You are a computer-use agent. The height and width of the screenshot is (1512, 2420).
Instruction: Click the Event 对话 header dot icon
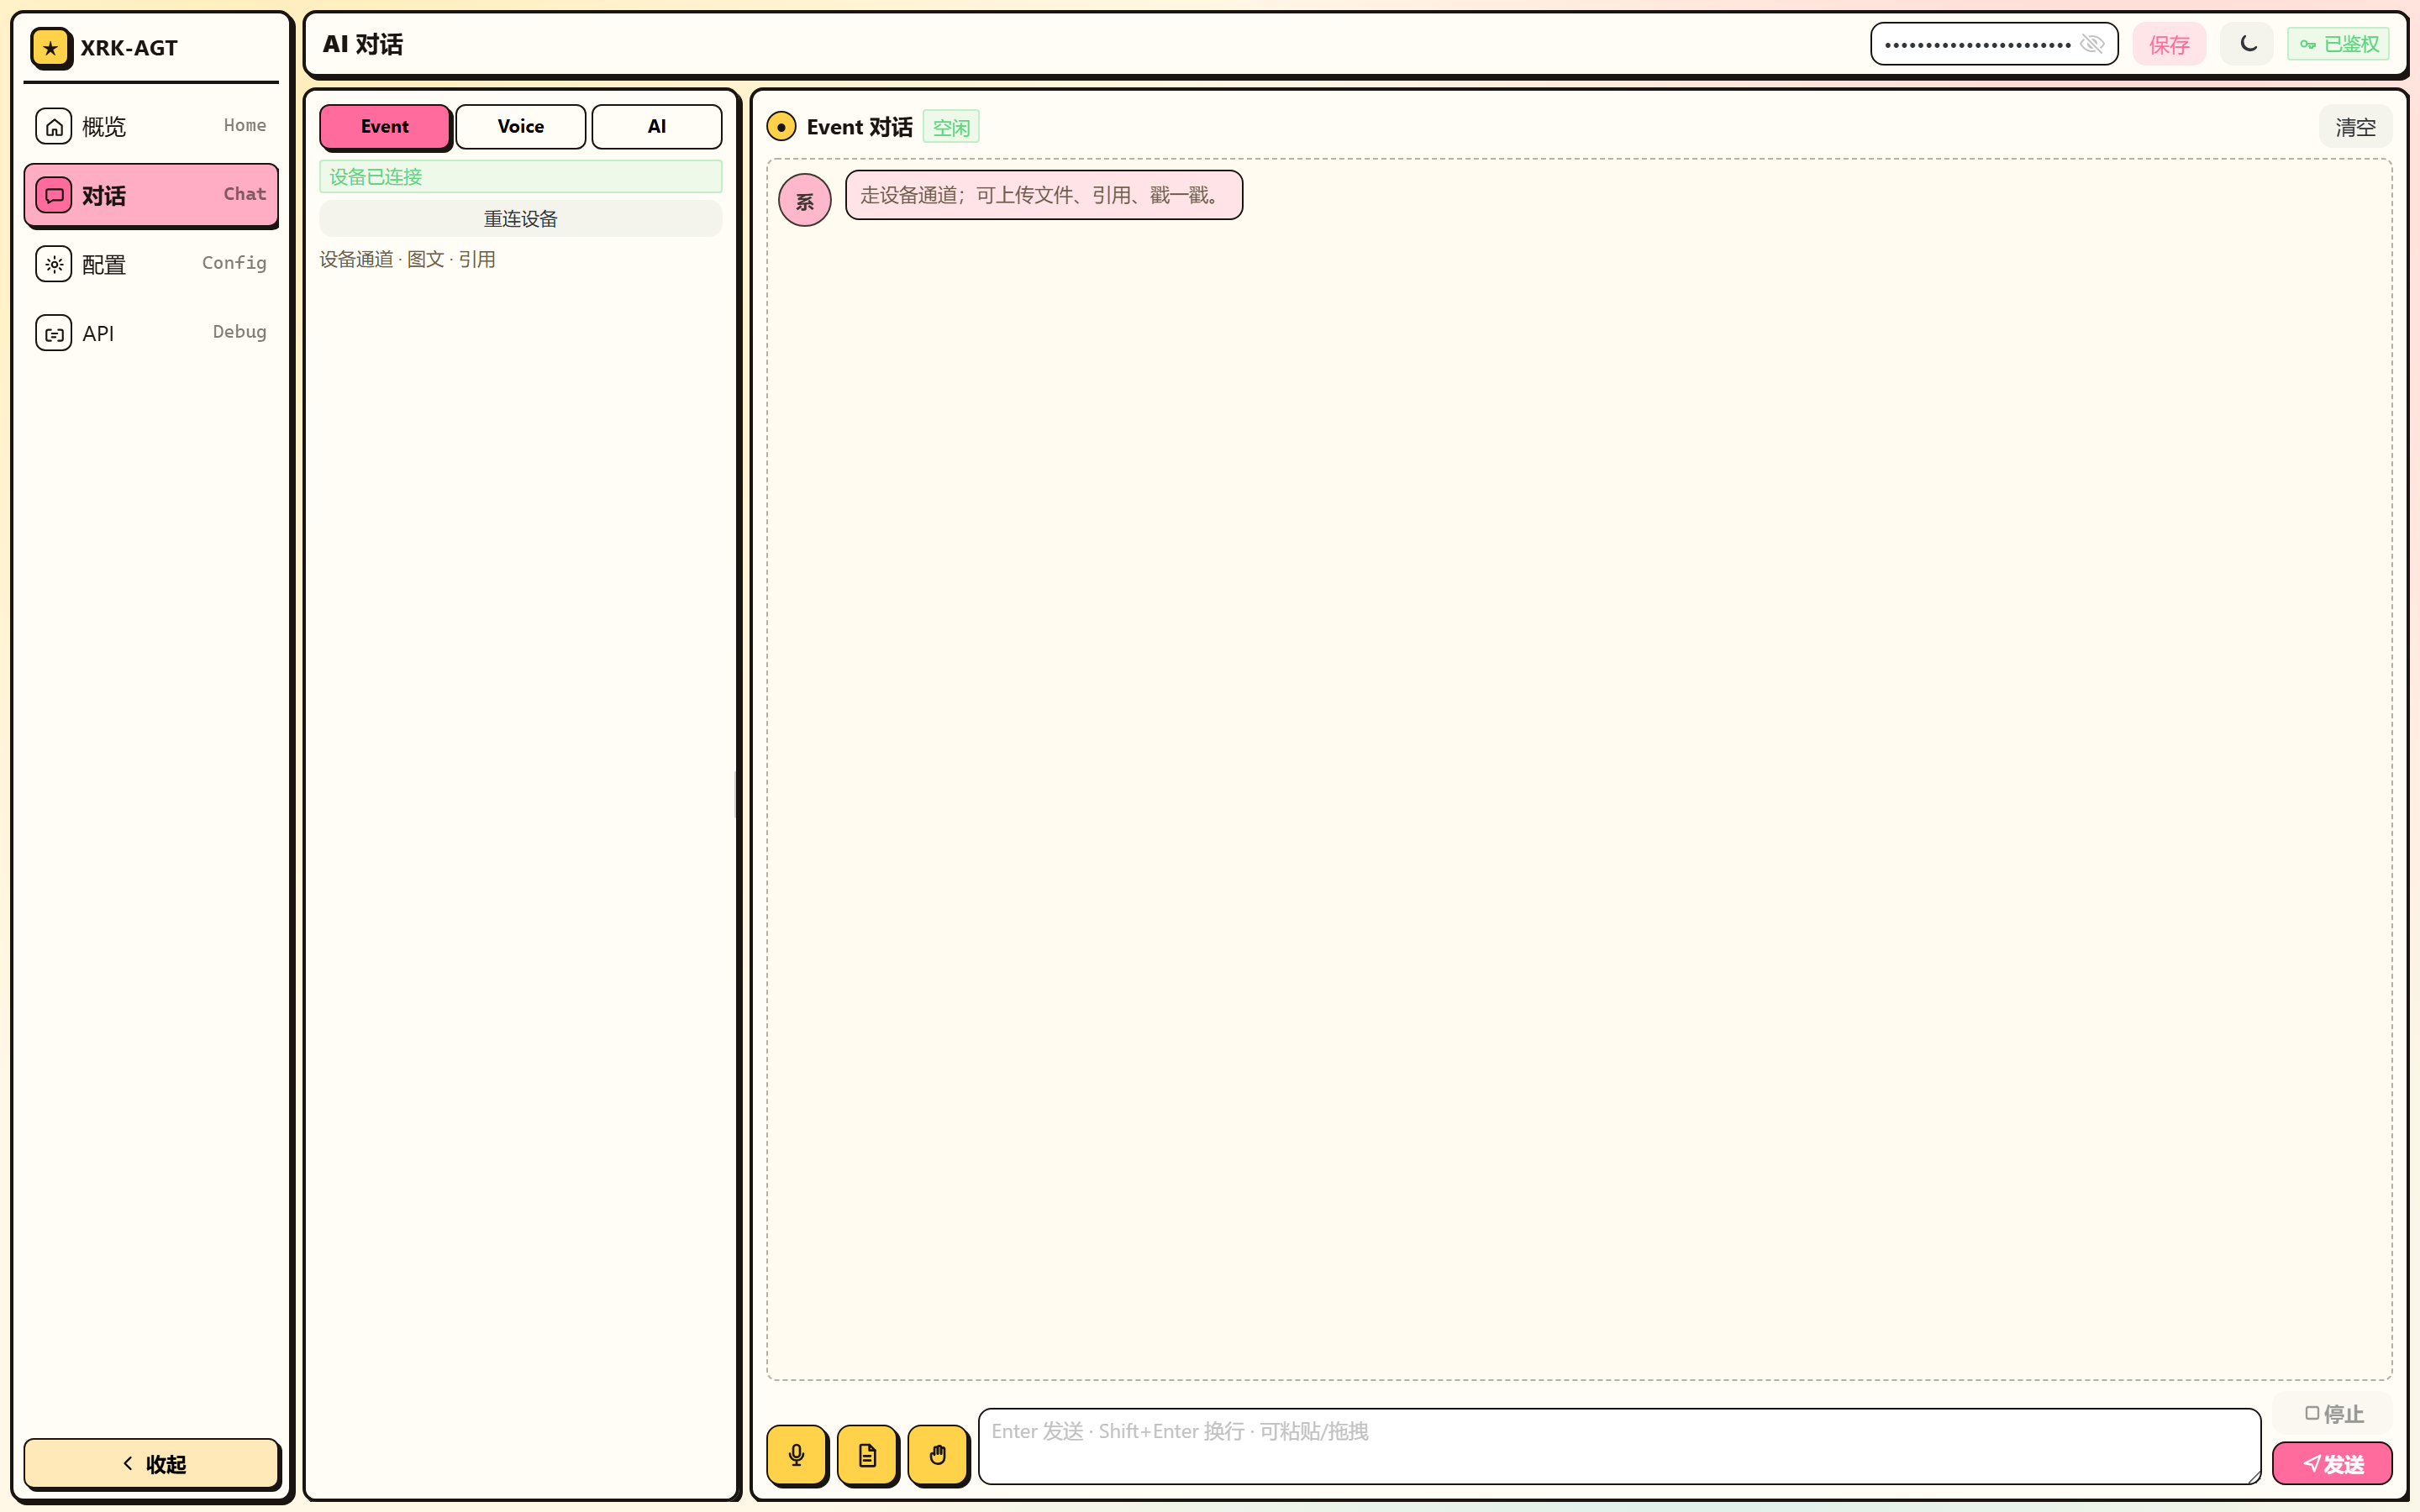click(x=781, y=127)
